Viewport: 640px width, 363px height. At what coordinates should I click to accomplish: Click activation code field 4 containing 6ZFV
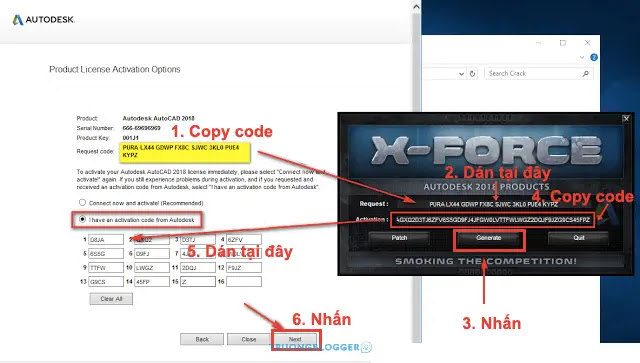[244, 240]
